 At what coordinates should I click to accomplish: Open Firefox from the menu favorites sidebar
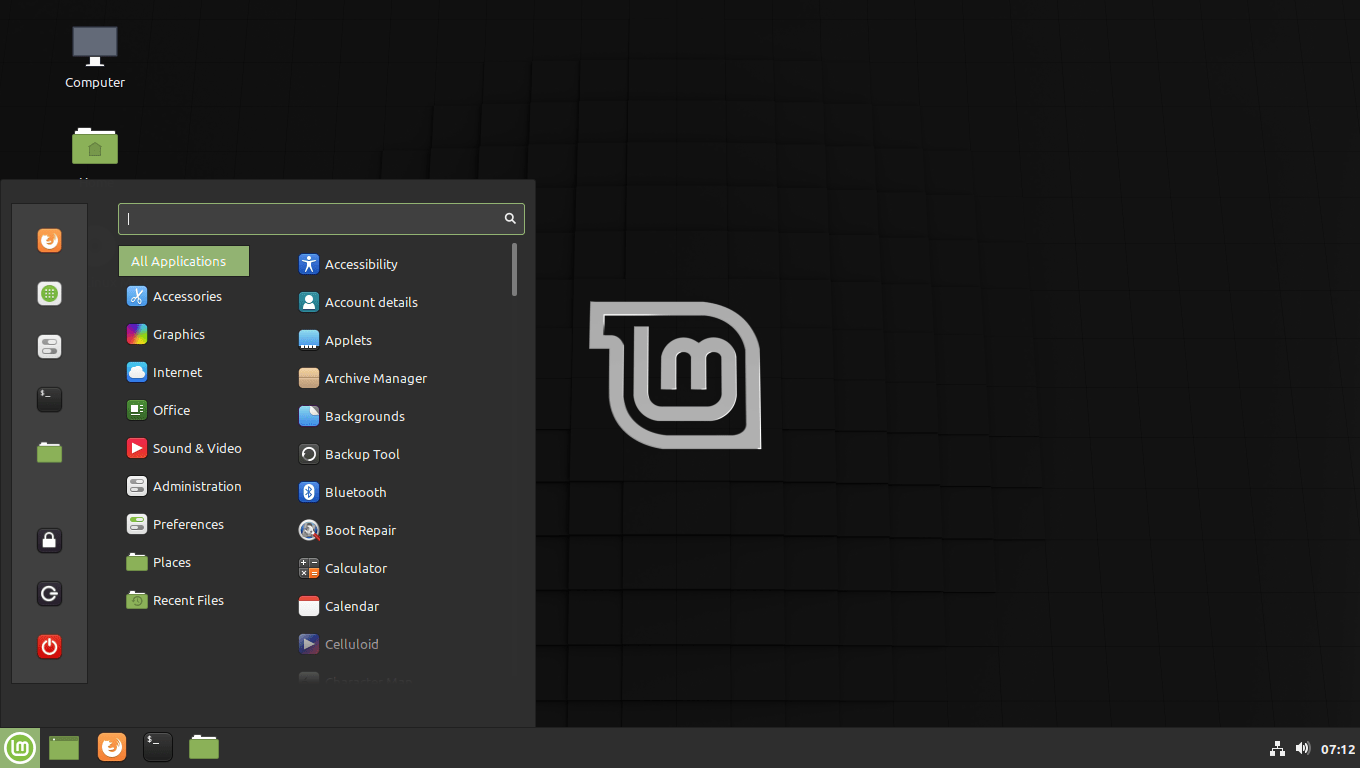pos(49,241)
